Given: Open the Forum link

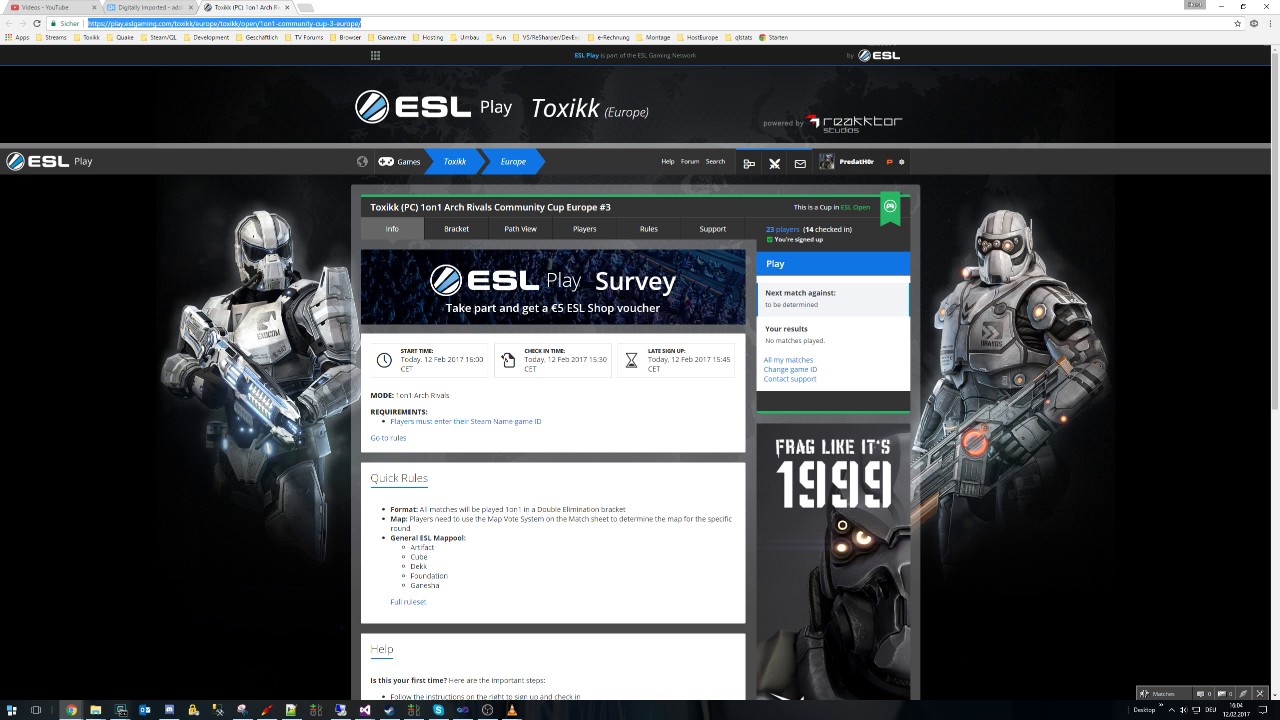Looking at the screenshot, I should 690,161.
